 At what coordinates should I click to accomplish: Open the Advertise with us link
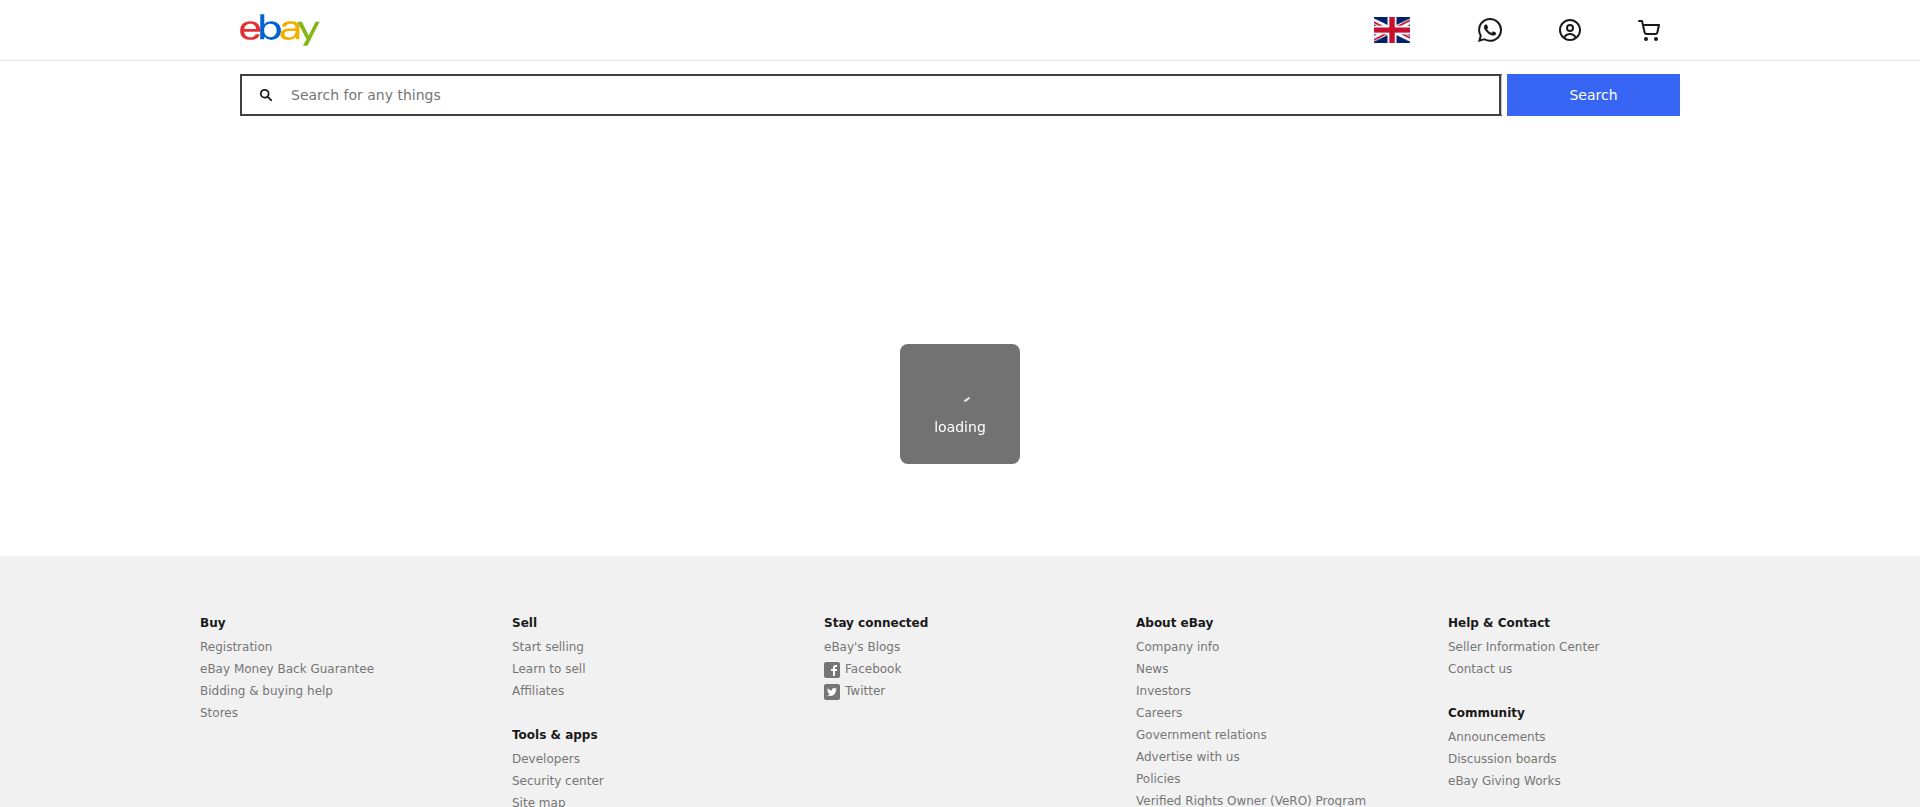tap(1188, 757)
